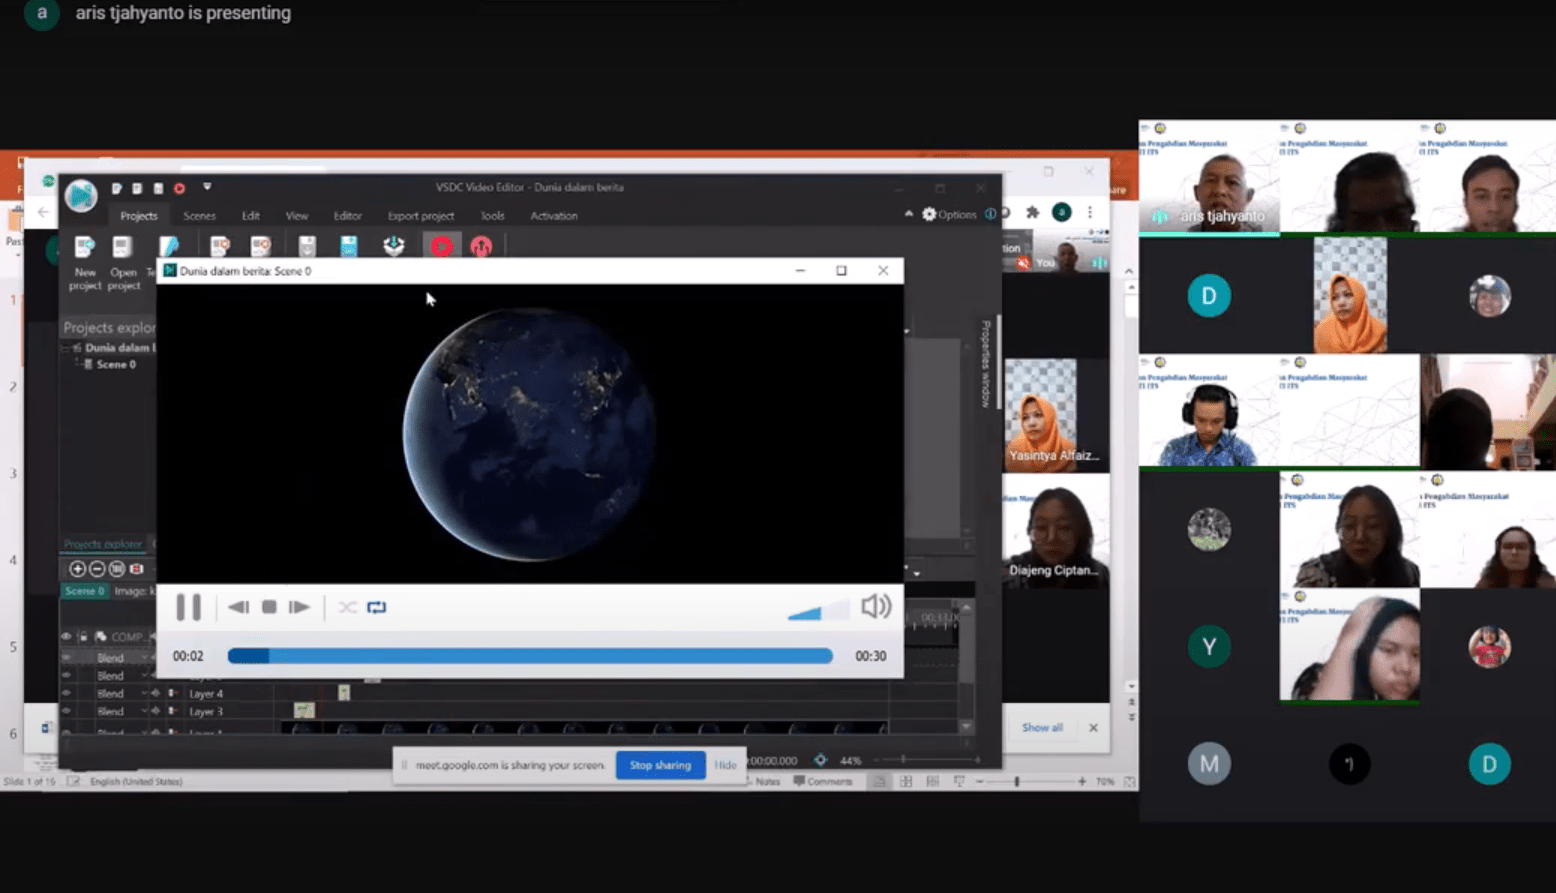Screen dimensions: 1556x893
Task: Hide Layer 4 using its eye icon
Action: [67, 693]
